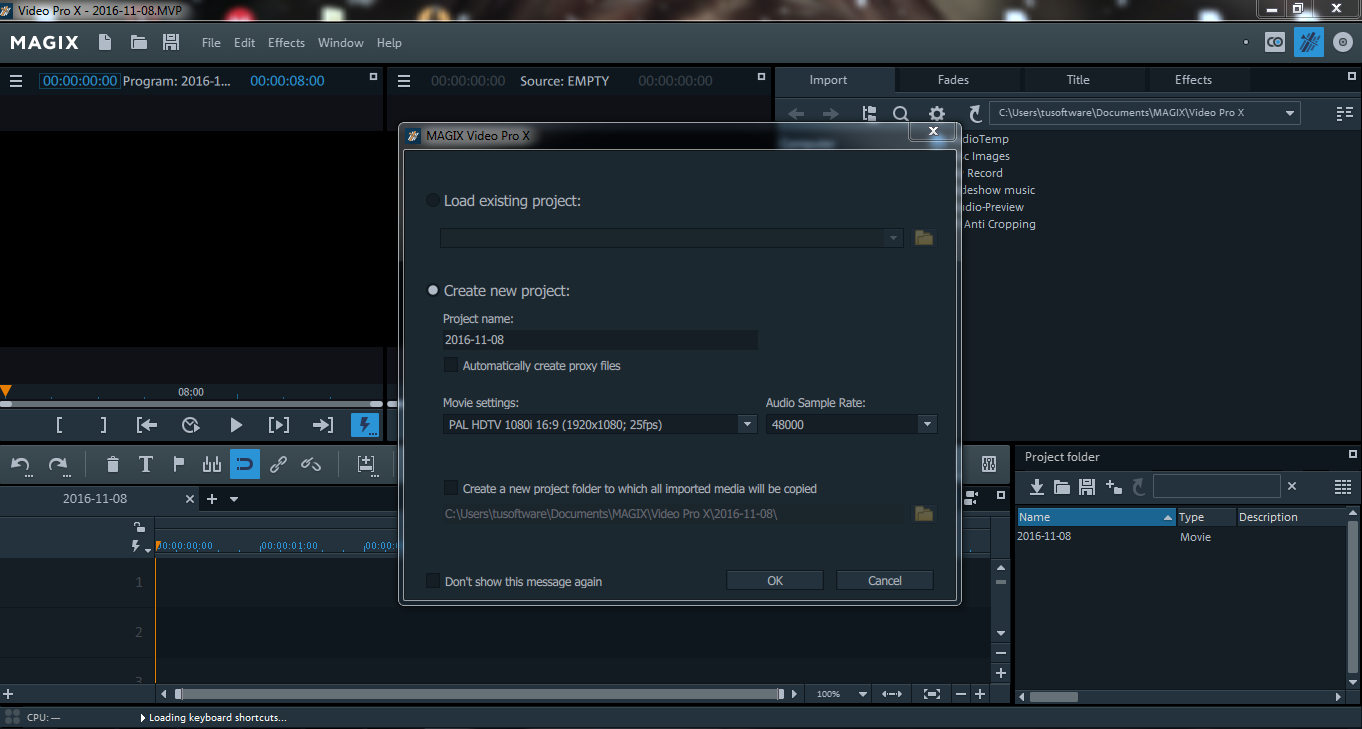This screenshot has height=729, width=1362.
Task: Start playback in the program monitor
Action: [x=236, y=425]
